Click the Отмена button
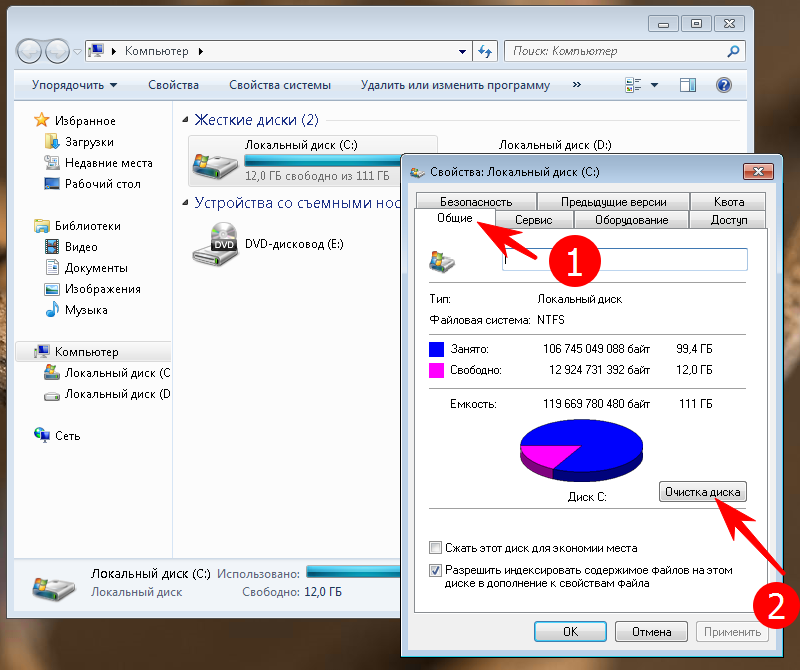This screenshot has width=800, height=670. 651,631
